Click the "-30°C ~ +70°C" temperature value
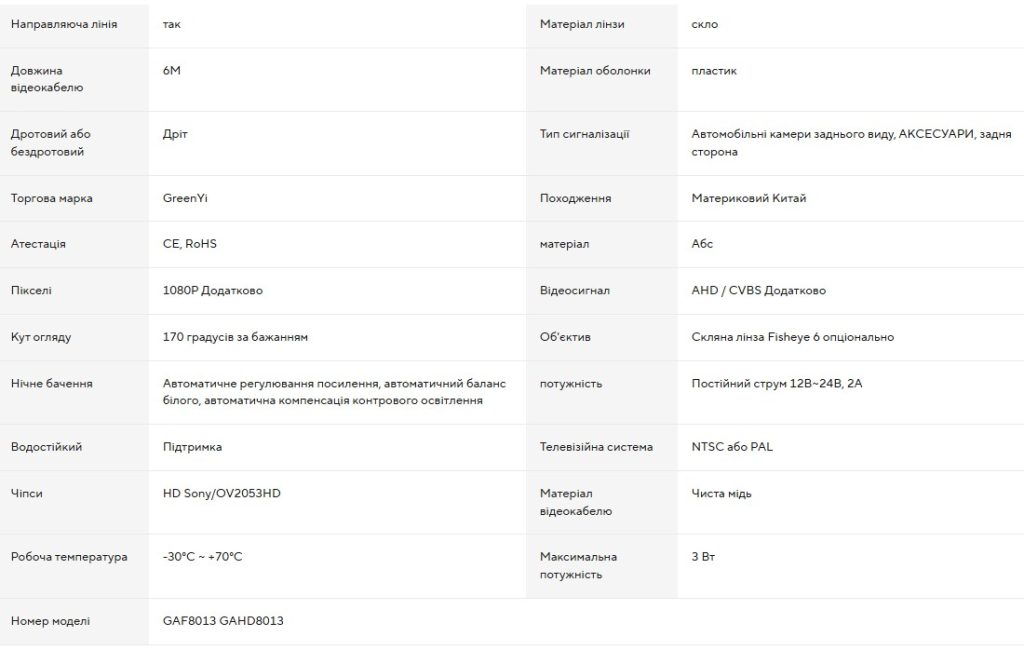The image size is (1024, 650). pyautogui.click(x=202, y=556)
